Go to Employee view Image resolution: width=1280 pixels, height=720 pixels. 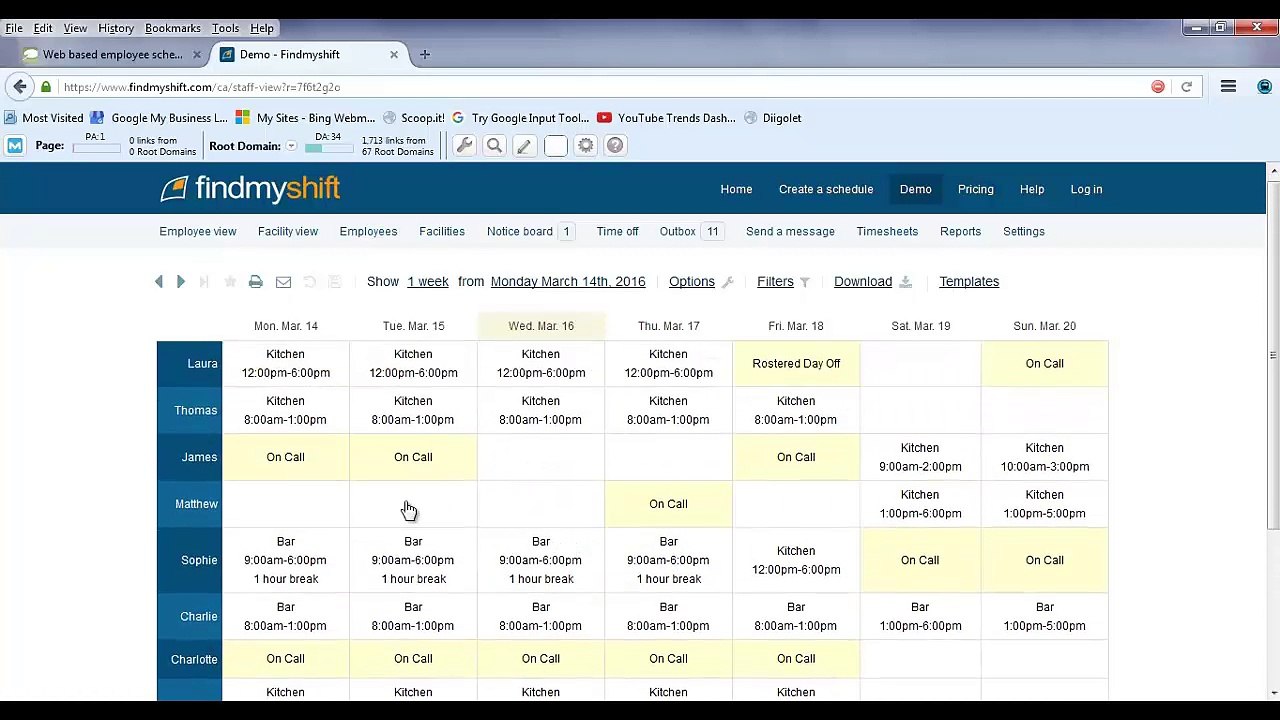point(198,231)
